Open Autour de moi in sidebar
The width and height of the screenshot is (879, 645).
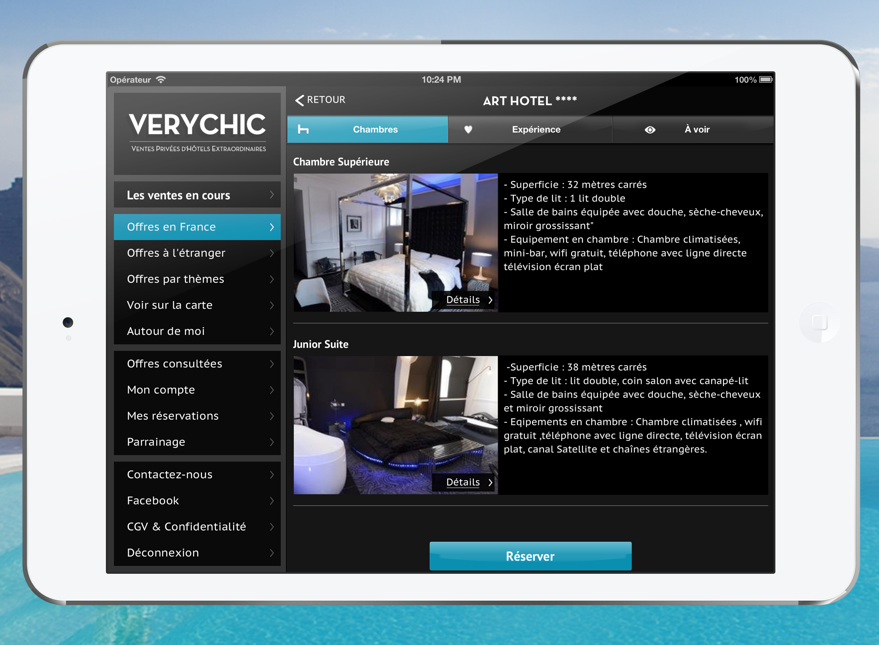(197, 331)
